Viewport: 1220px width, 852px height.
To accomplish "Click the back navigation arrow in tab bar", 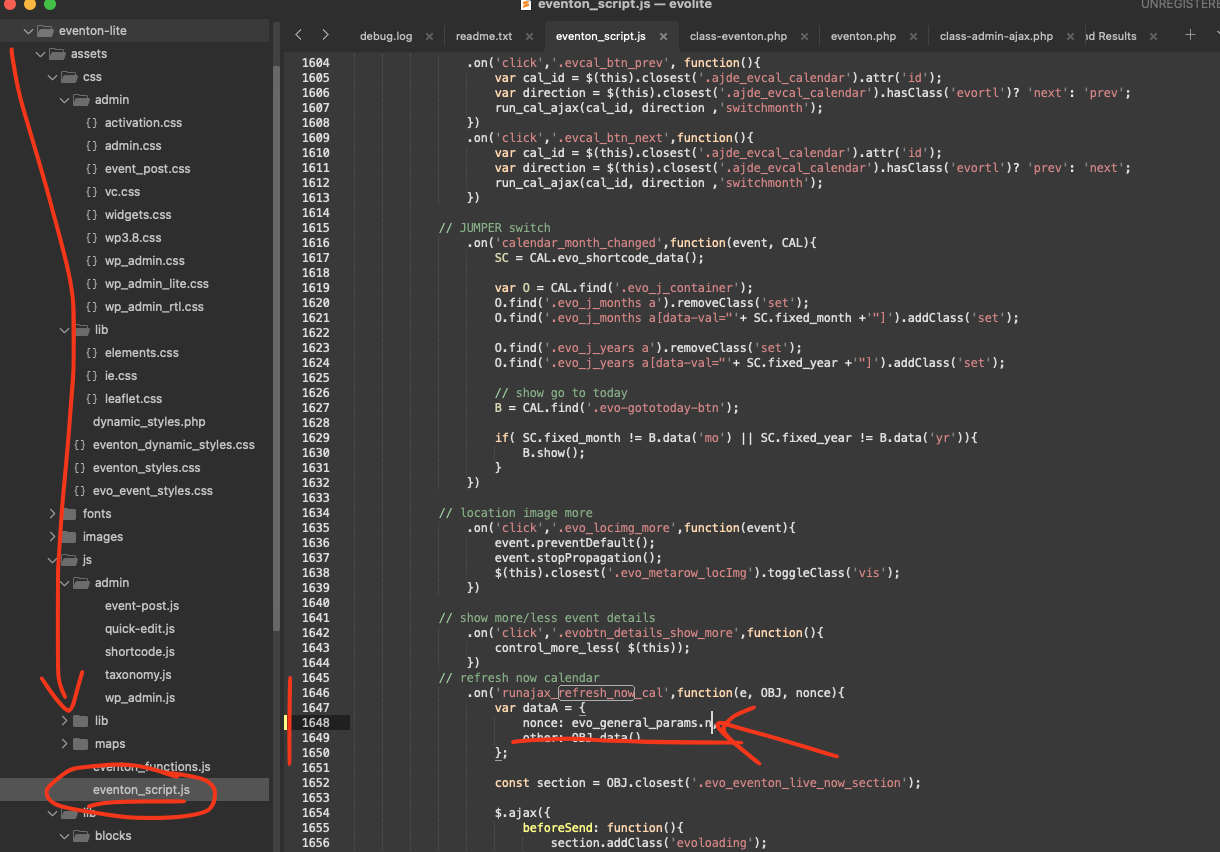I will tap(298, 35).
